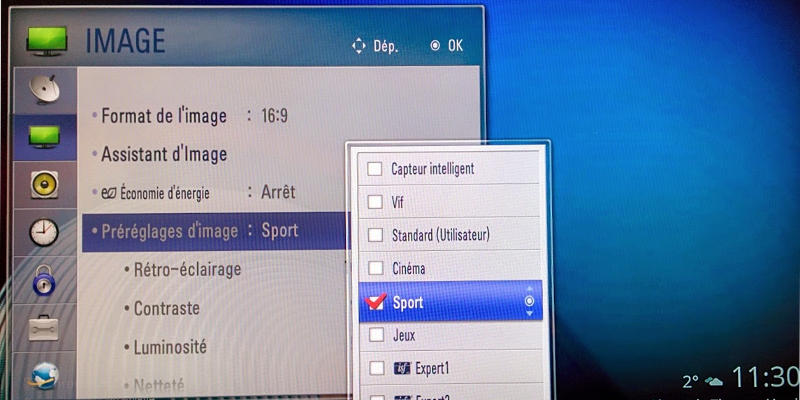
Task: Click the OK circle icon in header
Action: coord(435,46)
